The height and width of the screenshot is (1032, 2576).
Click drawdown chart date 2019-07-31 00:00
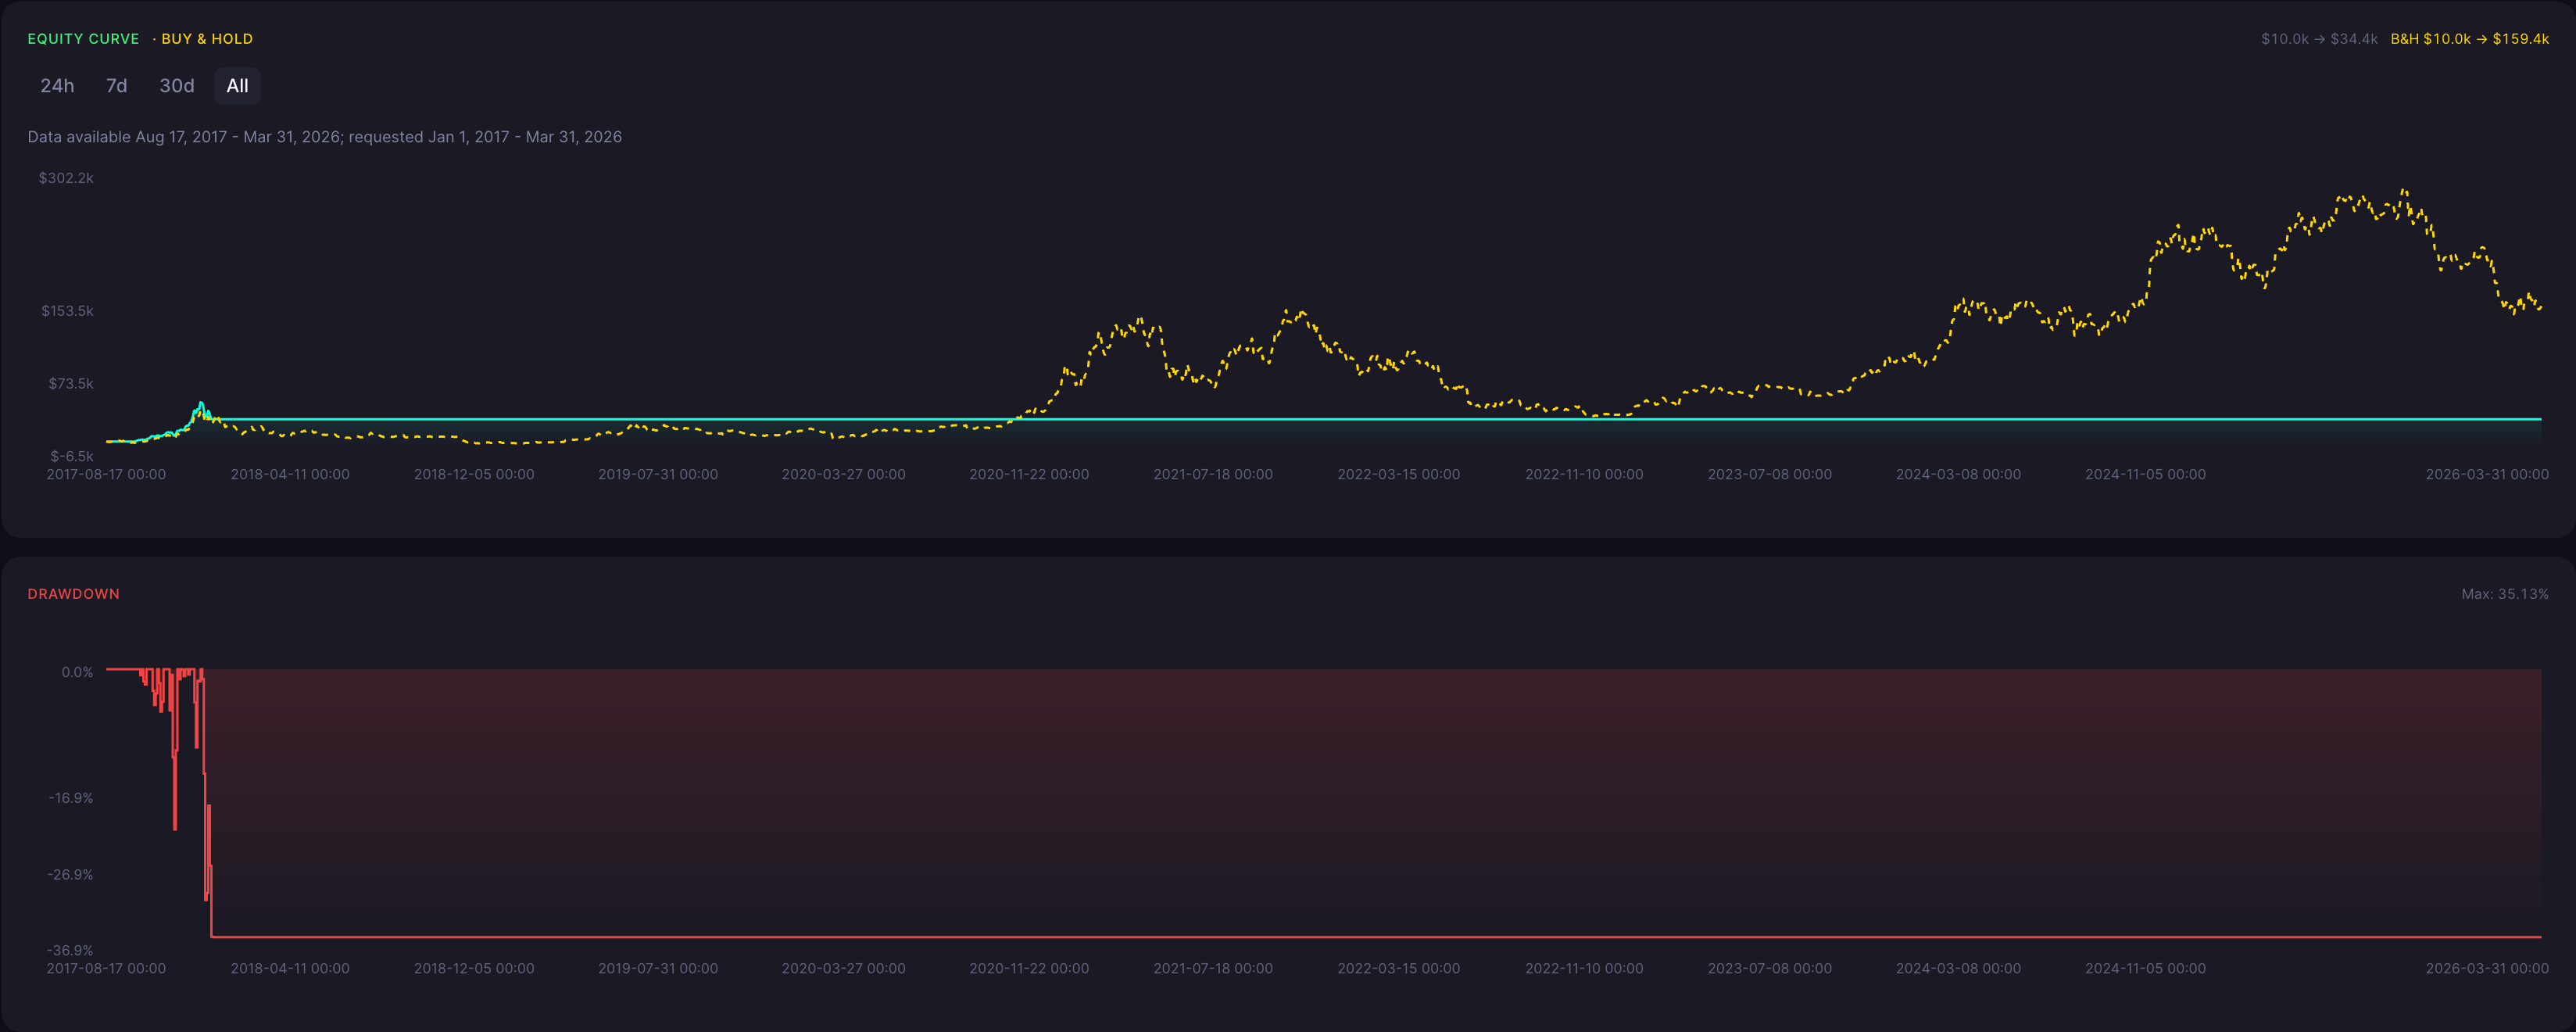(x=658, y=969)
